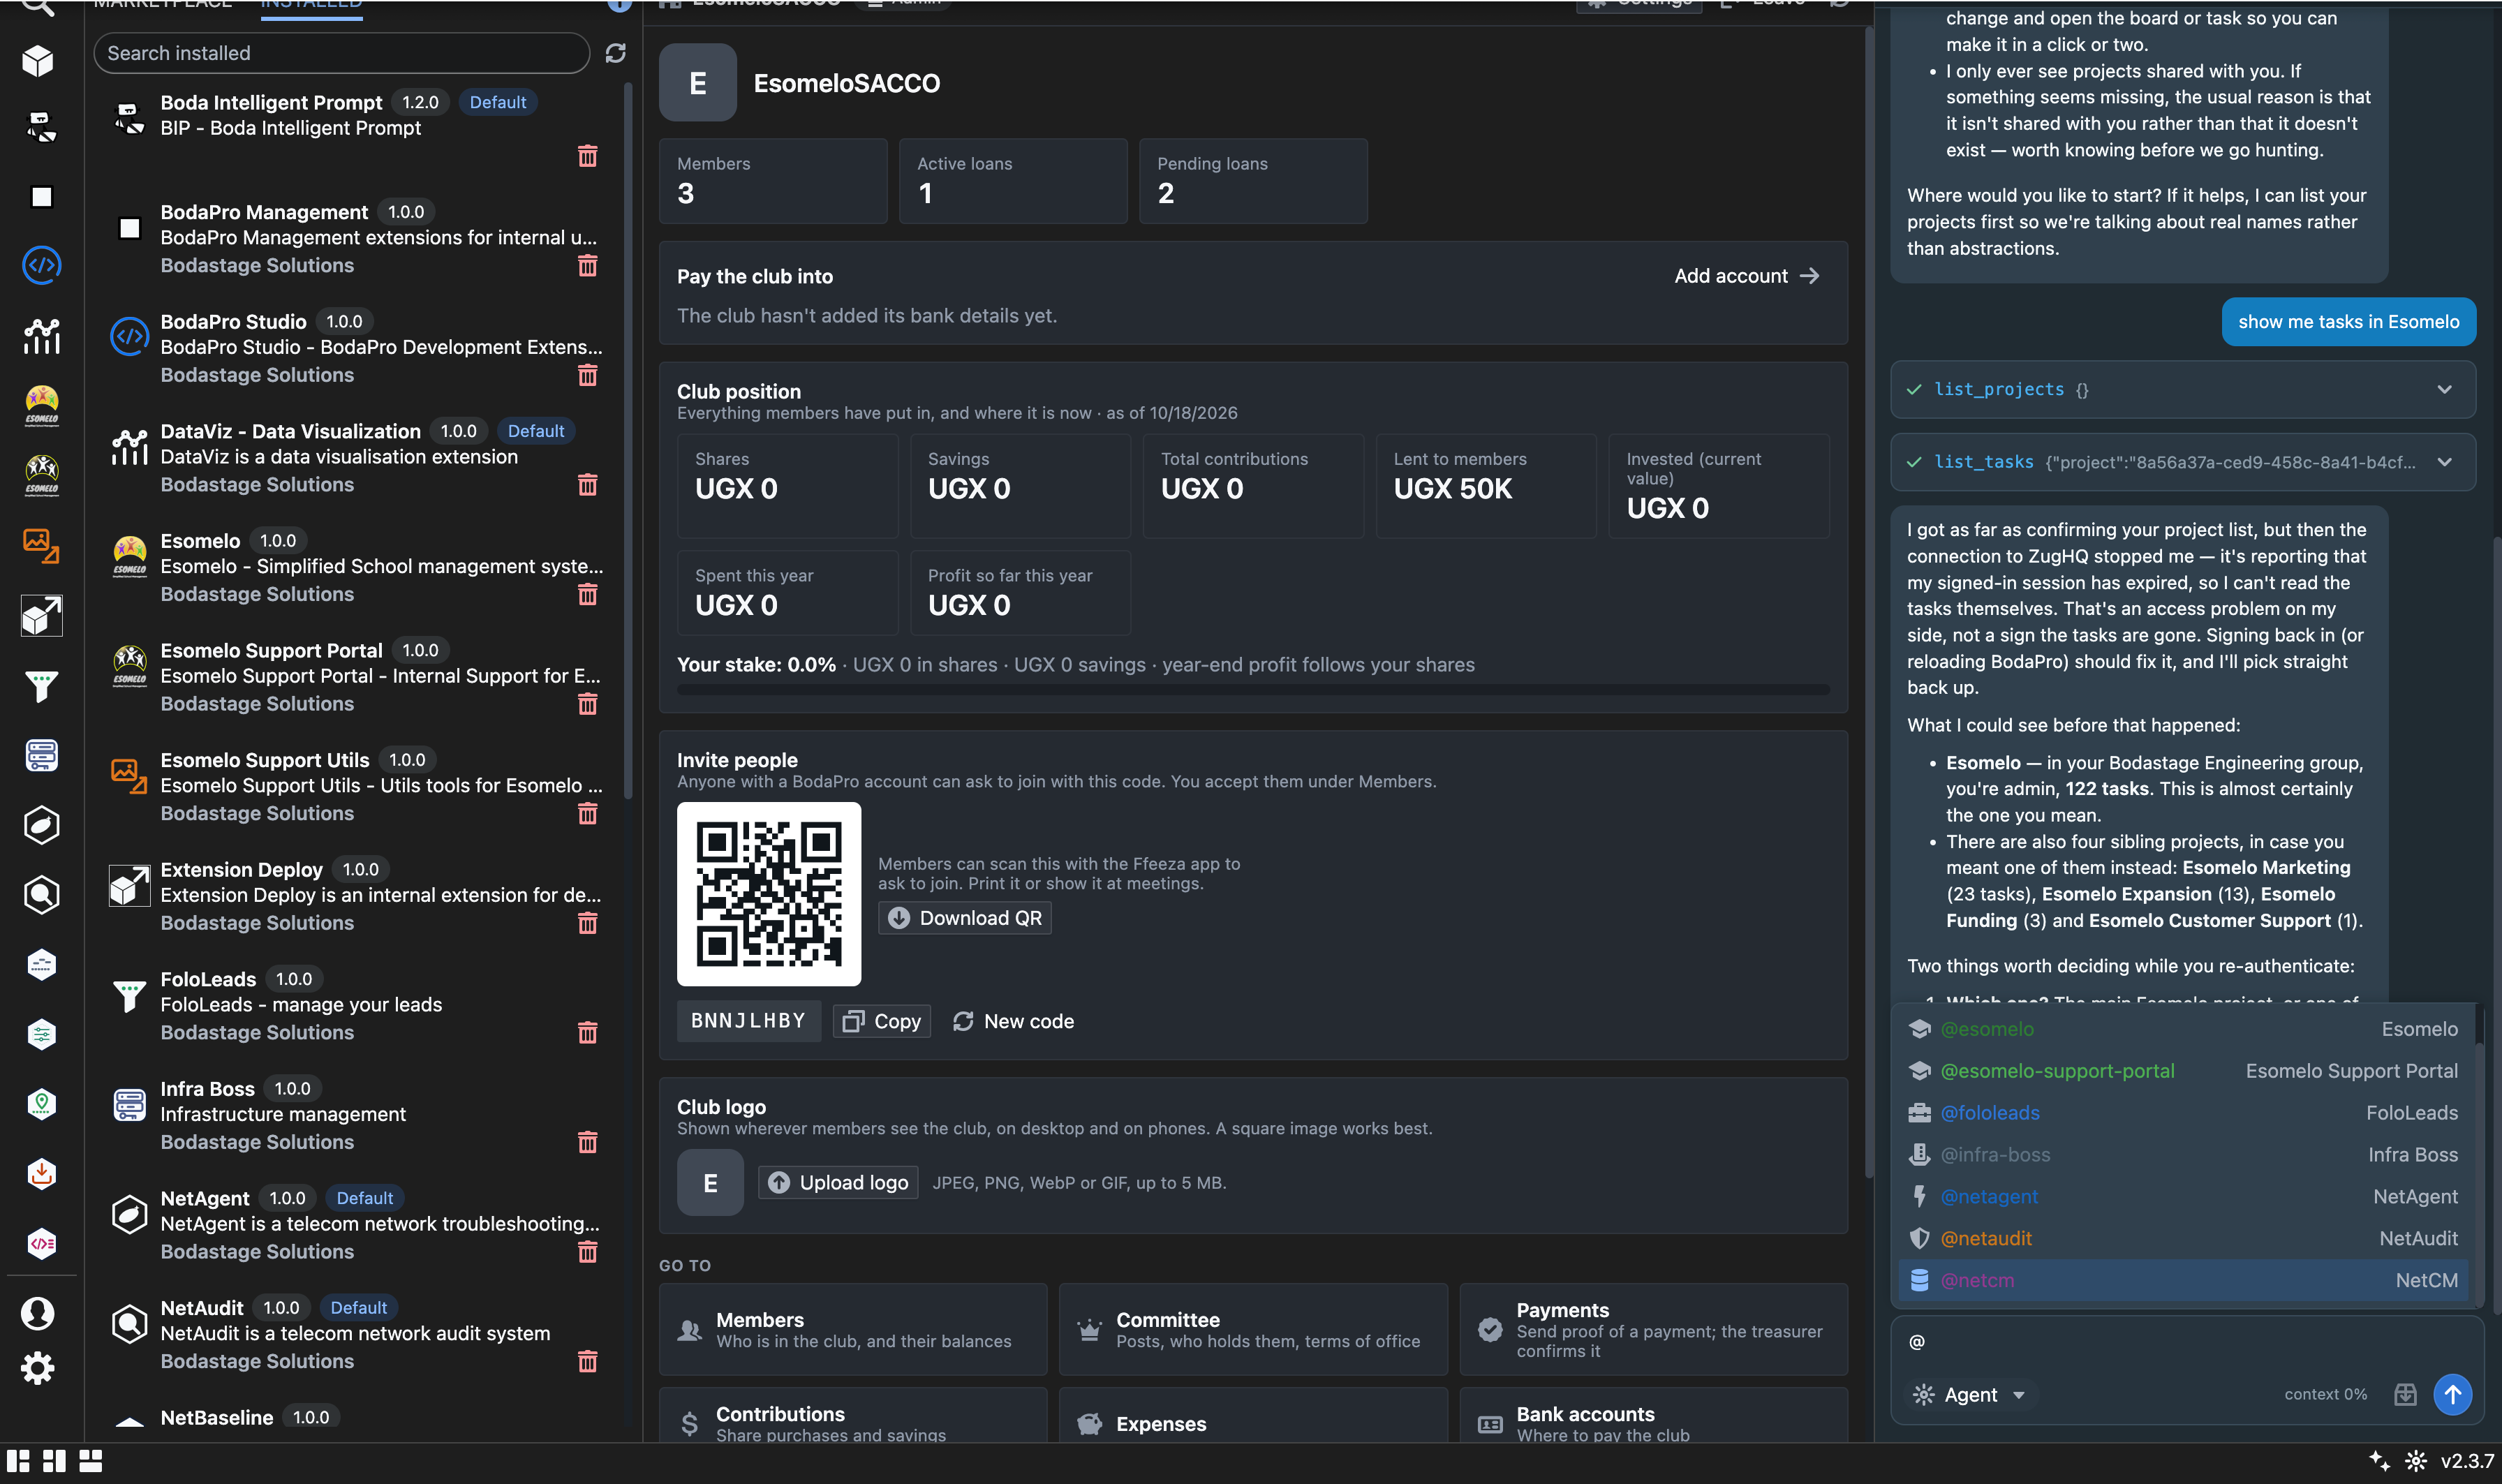2502x1484 pixels.
Task: Open BodaPro Studio code icon in the sidebar
Action: [x=41, y=265]
